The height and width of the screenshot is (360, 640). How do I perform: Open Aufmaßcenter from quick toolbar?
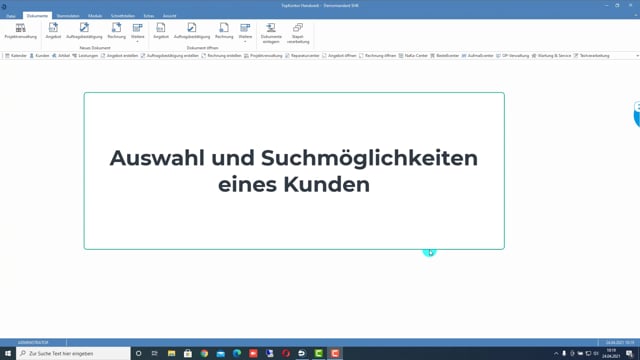pyautogui.click(x=478, y=56)
